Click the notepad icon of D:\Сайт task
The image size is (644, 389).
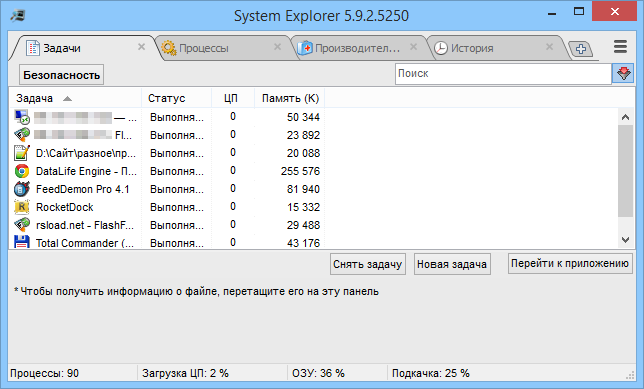22,153
